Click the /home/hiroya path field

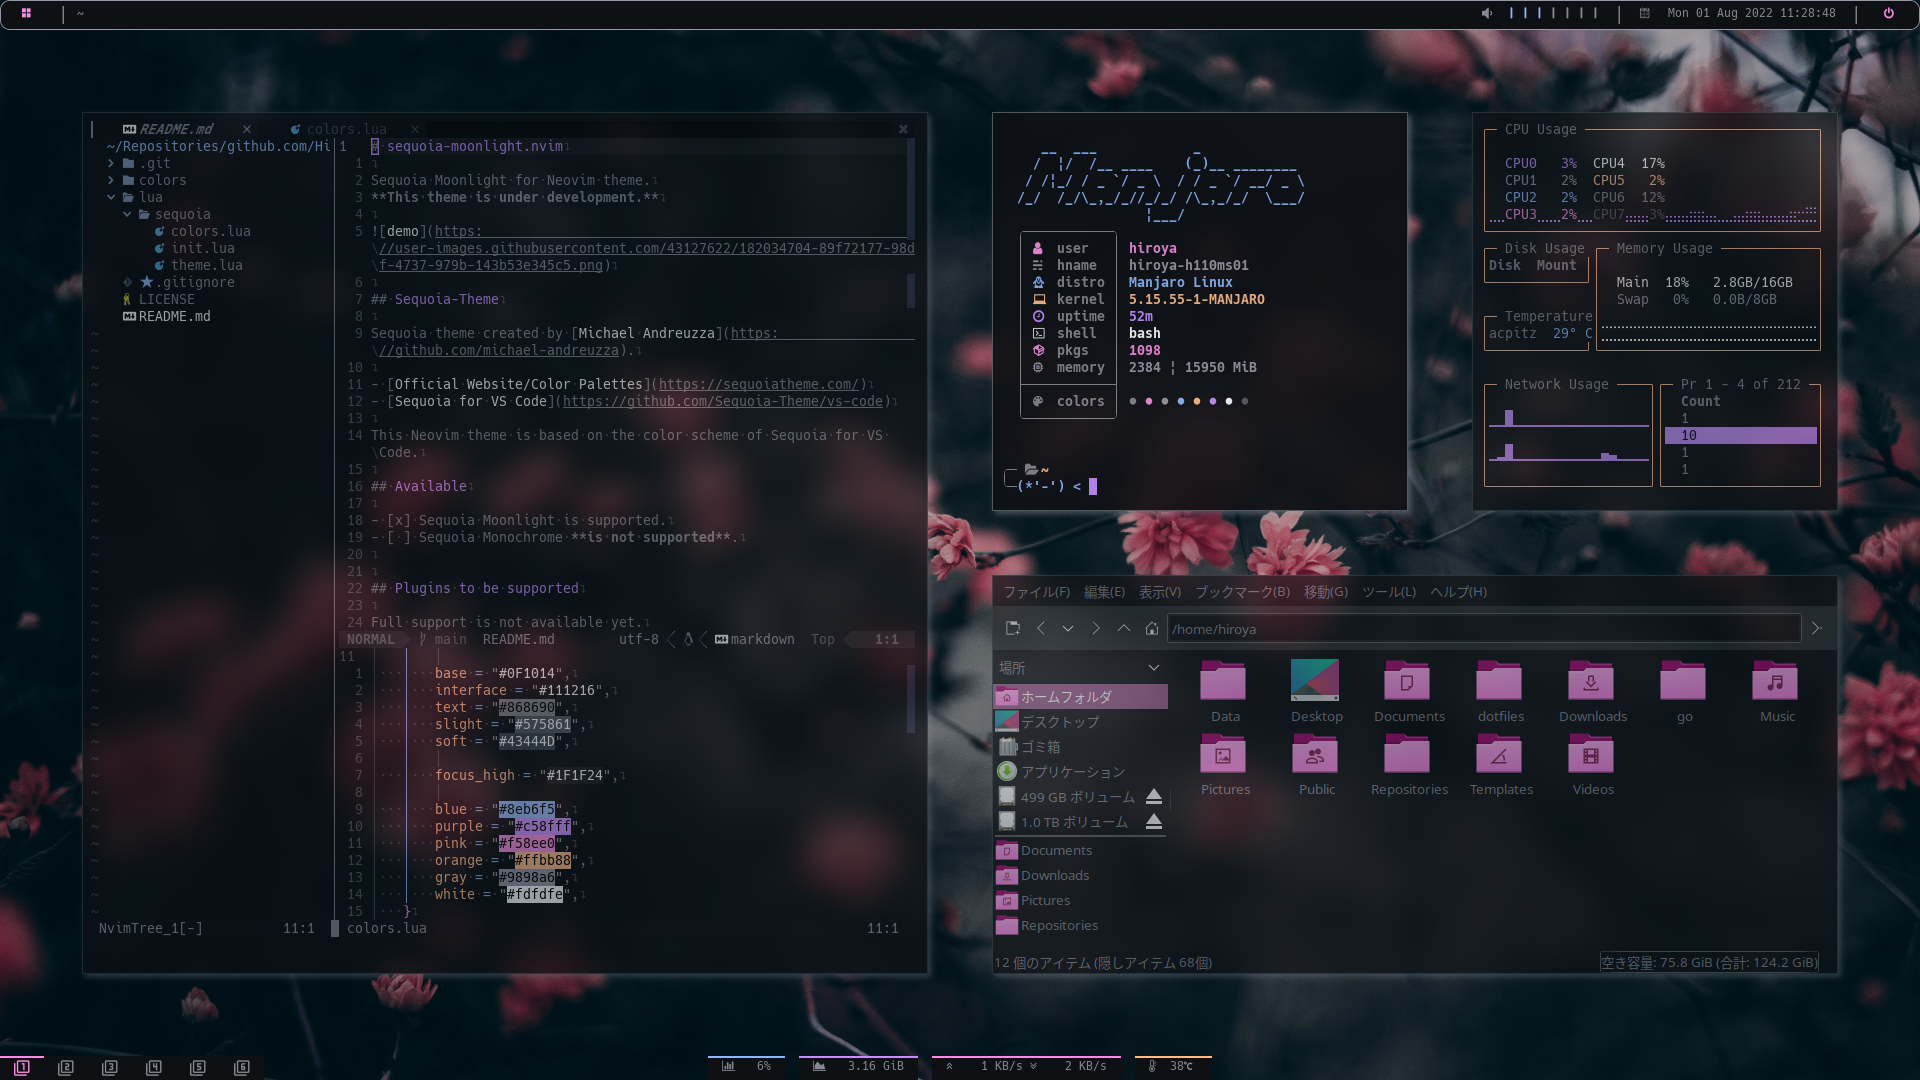[x=1480, y=629]
